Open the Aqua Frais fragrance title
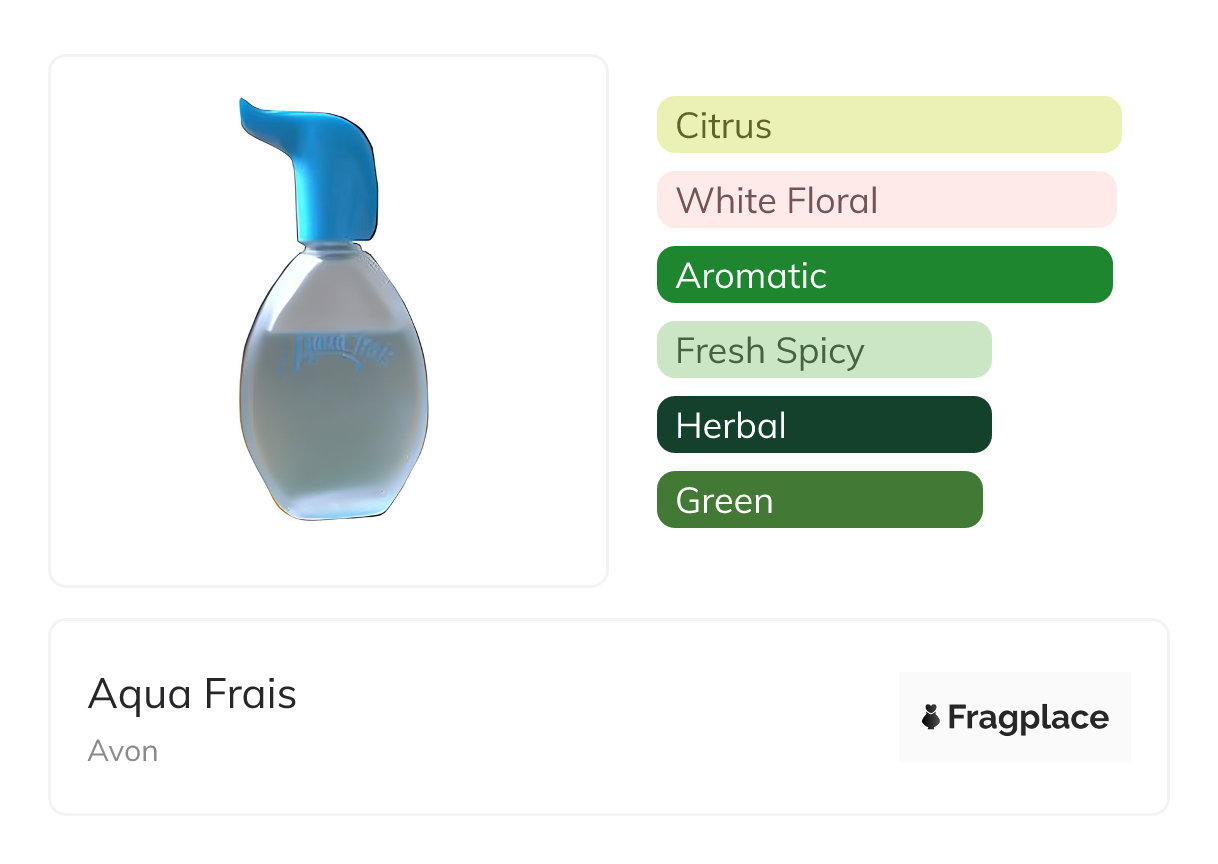This screenshot has height=864, width=1218. 192,693
